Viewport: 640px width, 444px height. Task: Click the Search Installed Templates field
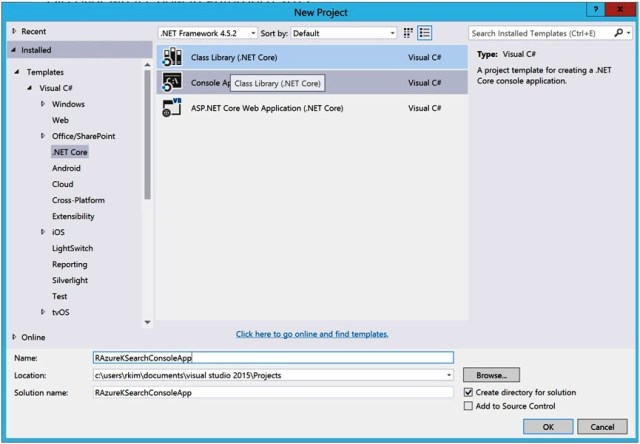pyautogui.click(x=541, y=33)
